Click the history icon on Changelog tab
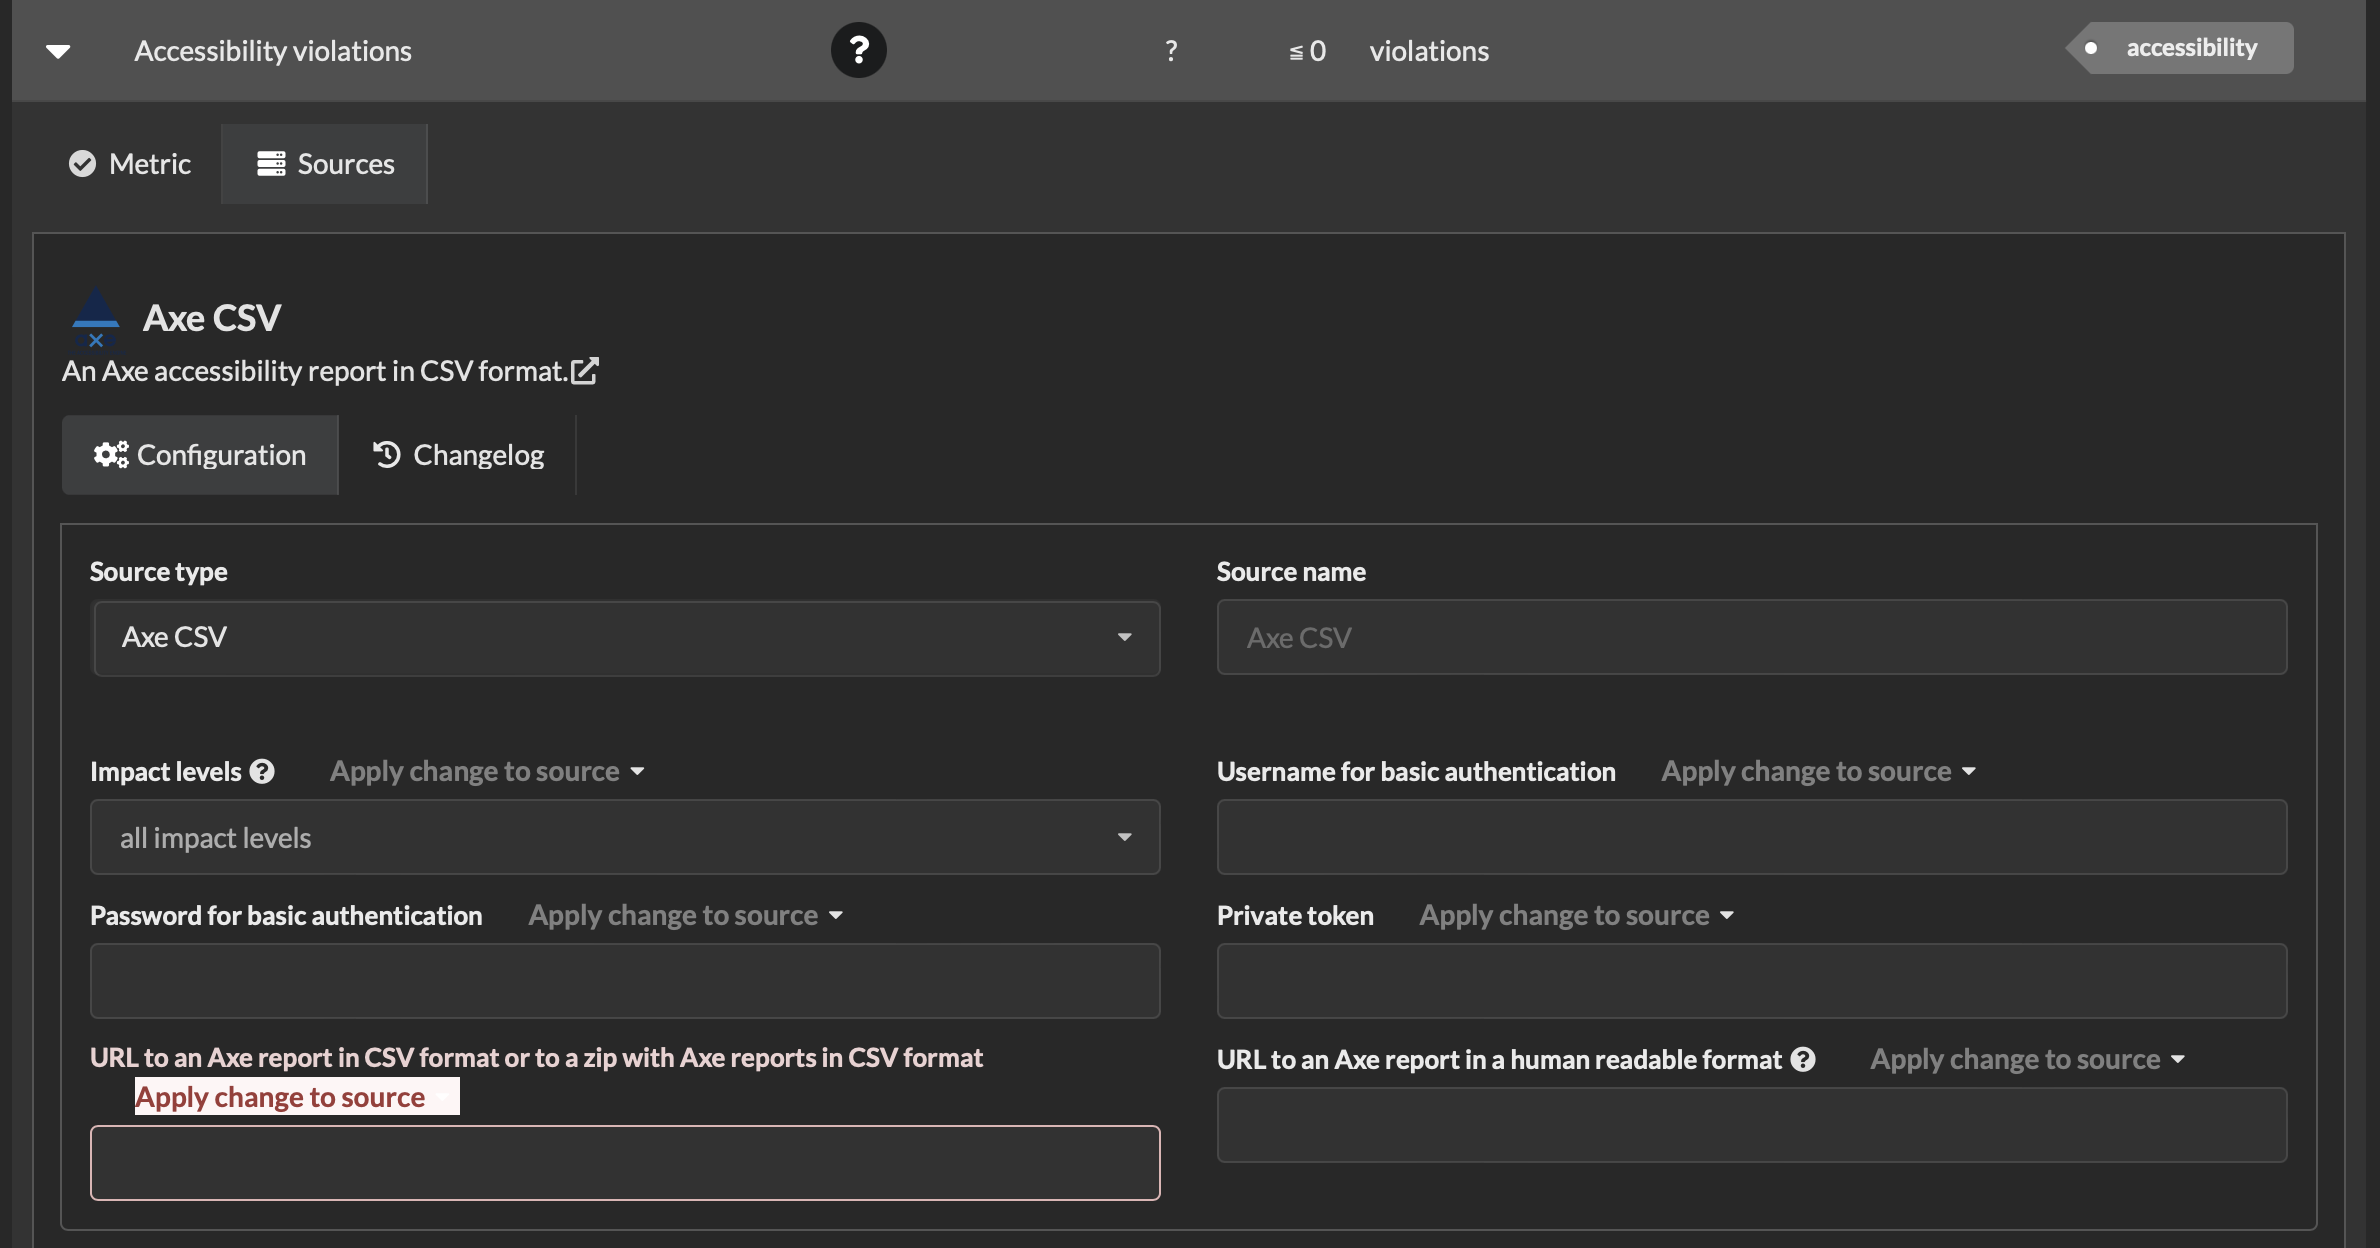2380x1248 pixels. [387, 455]
